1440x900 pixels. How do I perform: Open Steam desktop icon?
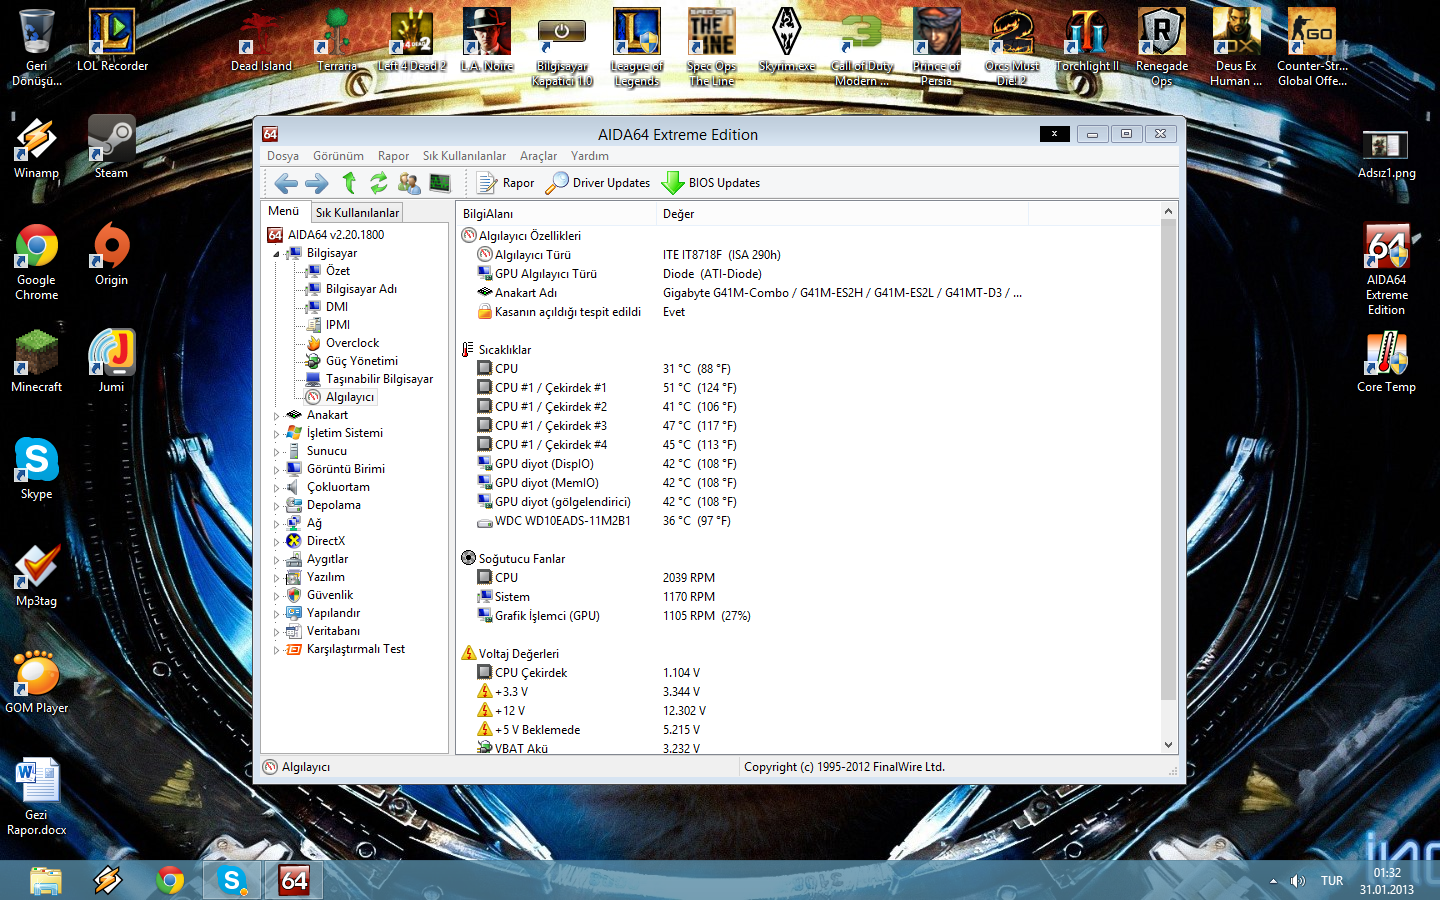(x=111, y=146)
